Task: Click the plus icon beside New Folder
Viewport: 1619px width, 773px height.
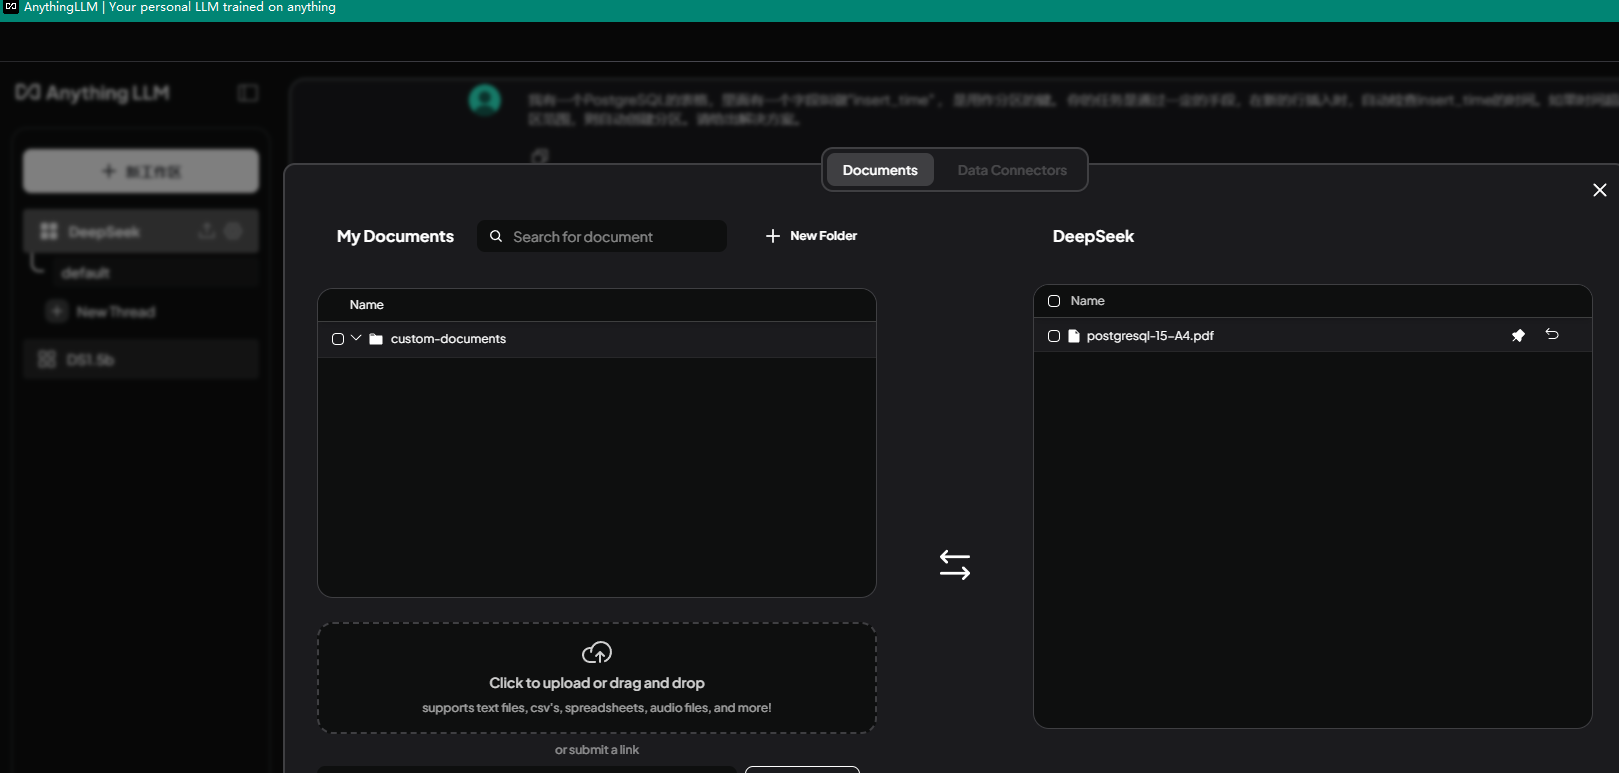Action: coord(773,236)
